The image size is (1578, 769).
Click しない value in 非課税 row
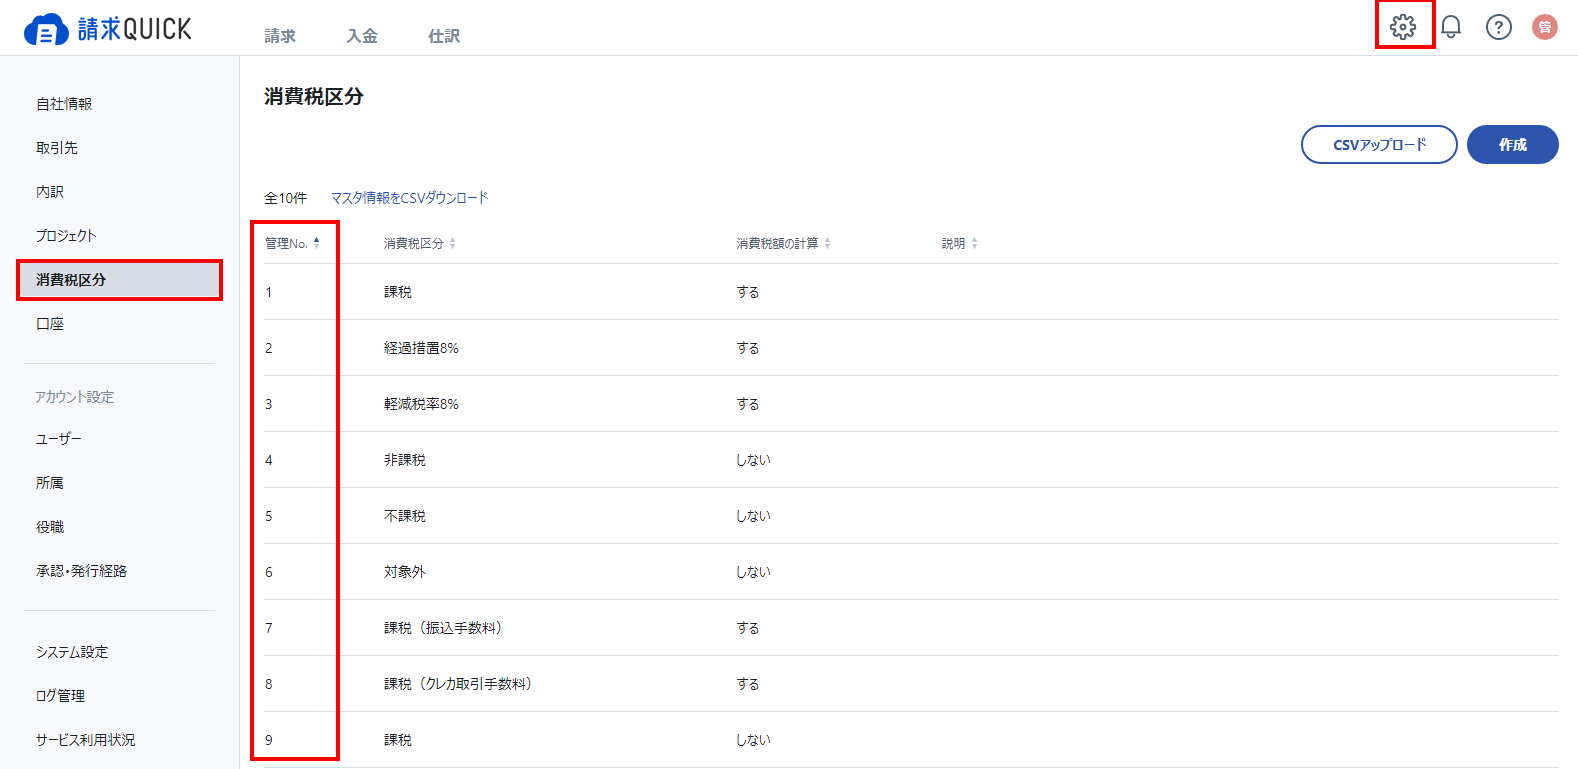pyautogui.click(x=753, y=460)
